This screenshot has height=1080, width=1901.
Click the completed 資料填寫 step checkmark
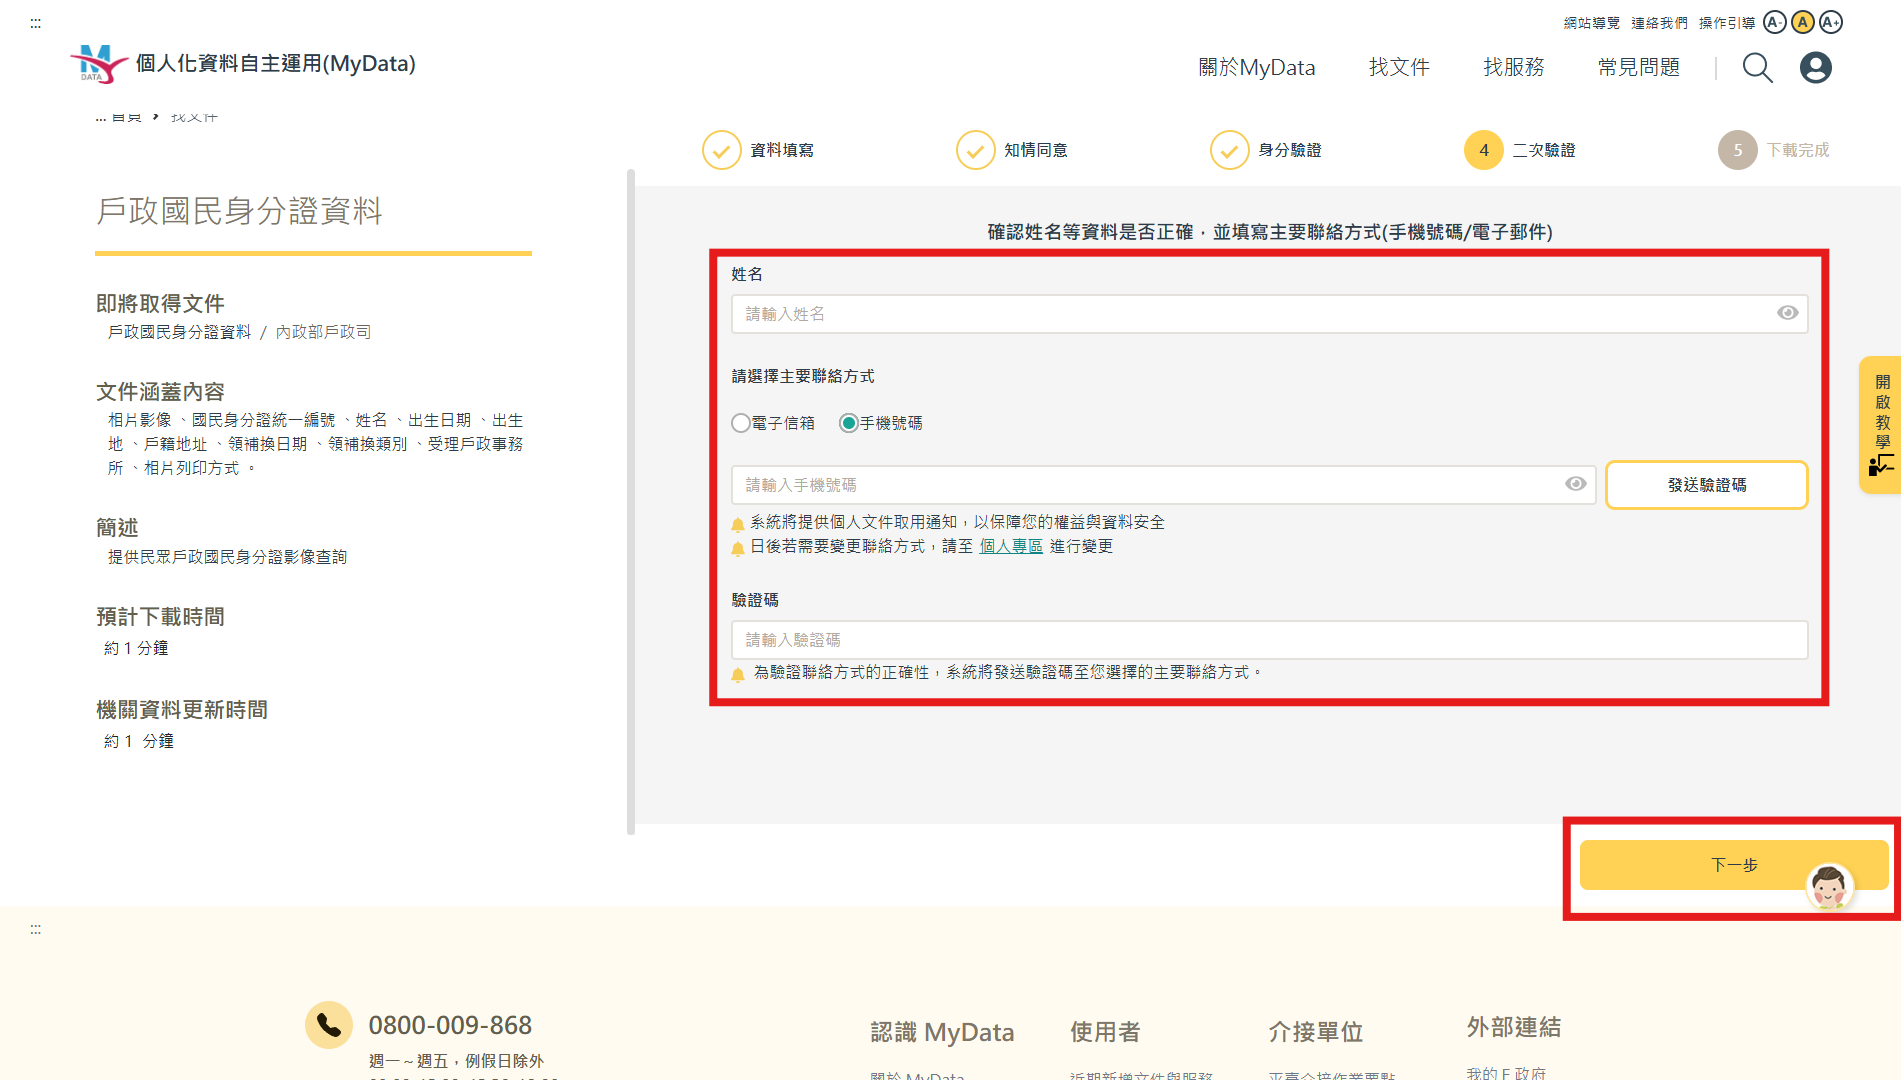[x=721, y=150]
